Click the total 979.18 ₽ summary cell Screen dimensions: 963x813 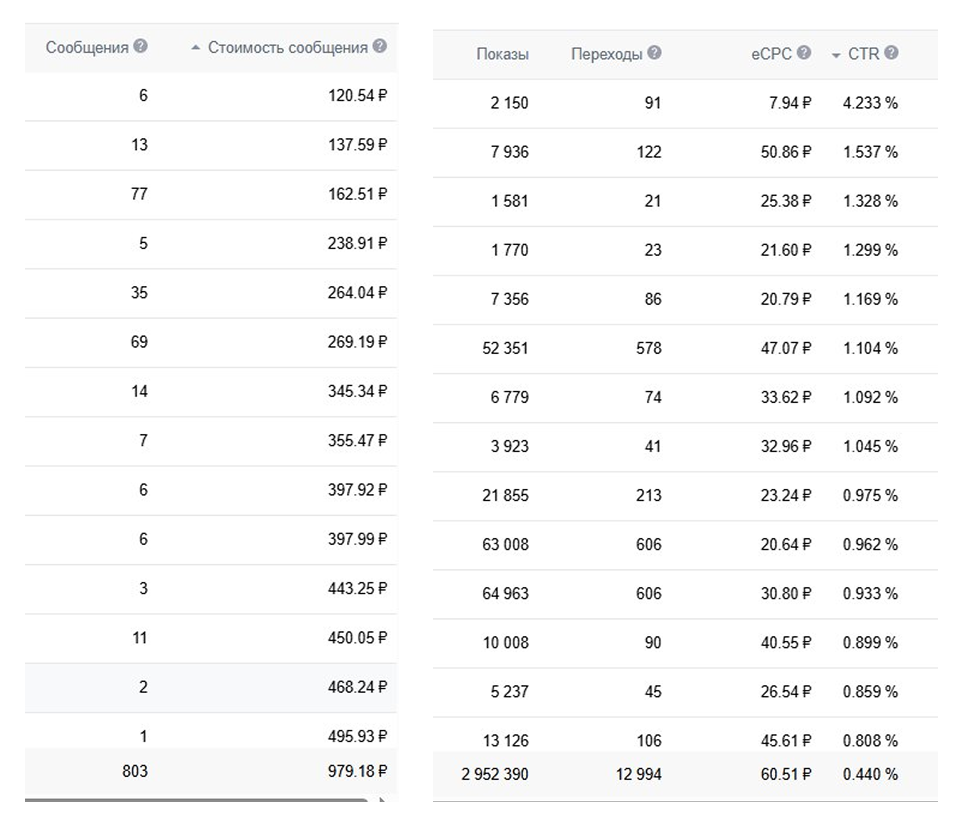click(357, 771)
